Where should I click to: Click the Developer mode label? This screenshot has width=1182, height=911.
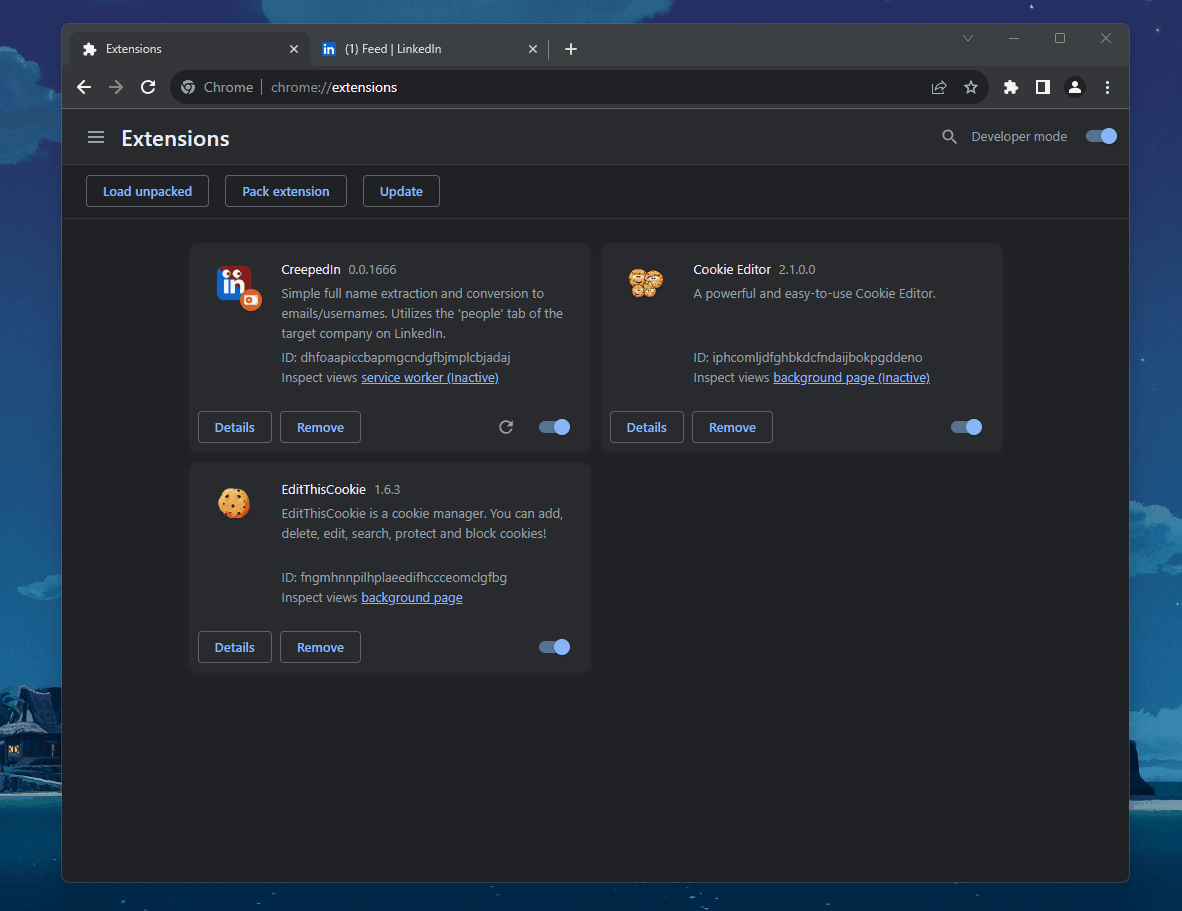1019,136
